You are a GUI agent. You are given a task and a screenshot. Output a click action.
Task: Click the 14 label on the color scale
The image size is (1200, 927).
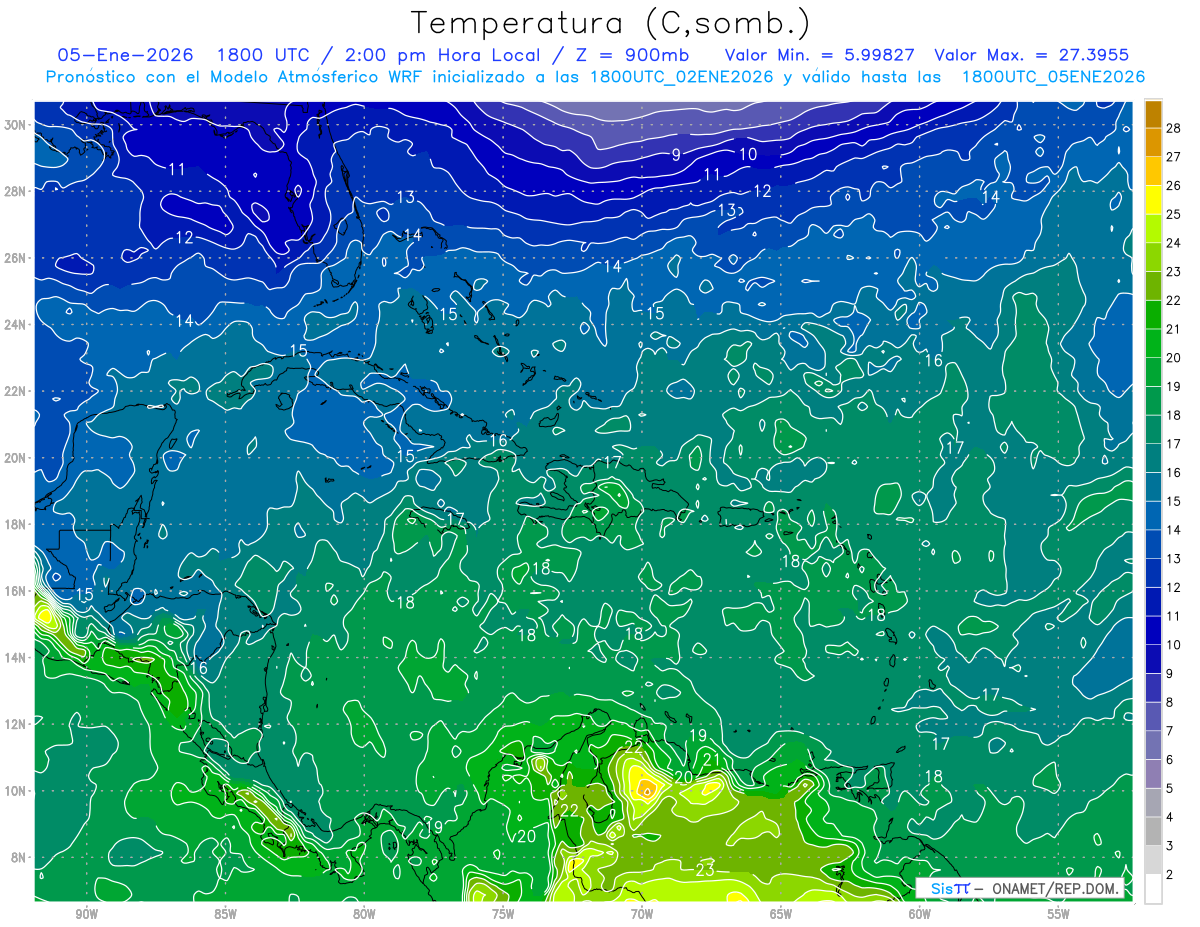point(1174,530)
